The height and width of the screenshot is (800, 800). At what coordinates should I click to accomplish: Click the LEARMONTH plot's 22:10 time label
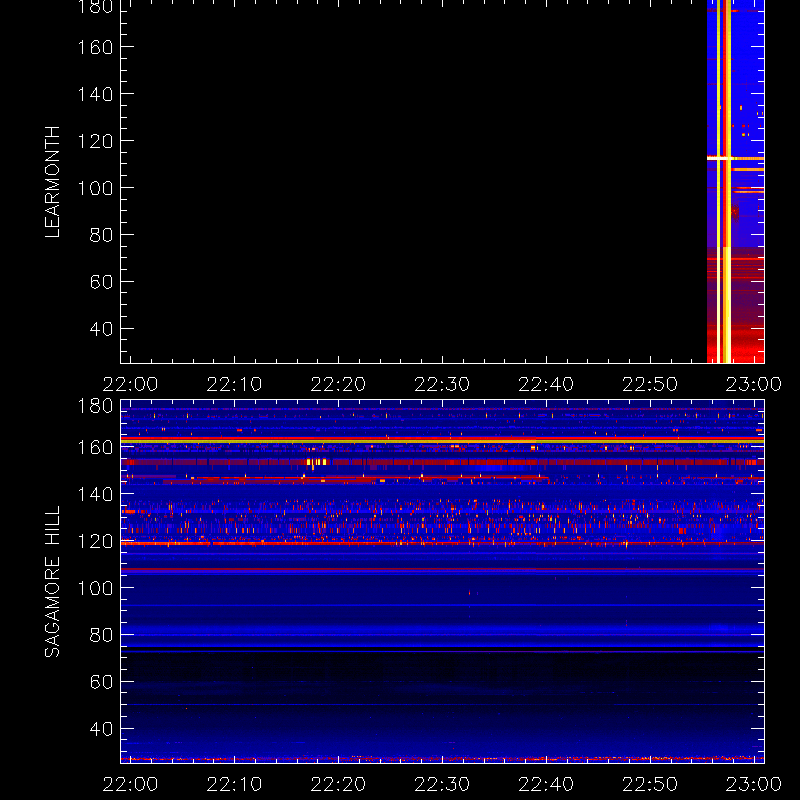[x=234, y=384]
